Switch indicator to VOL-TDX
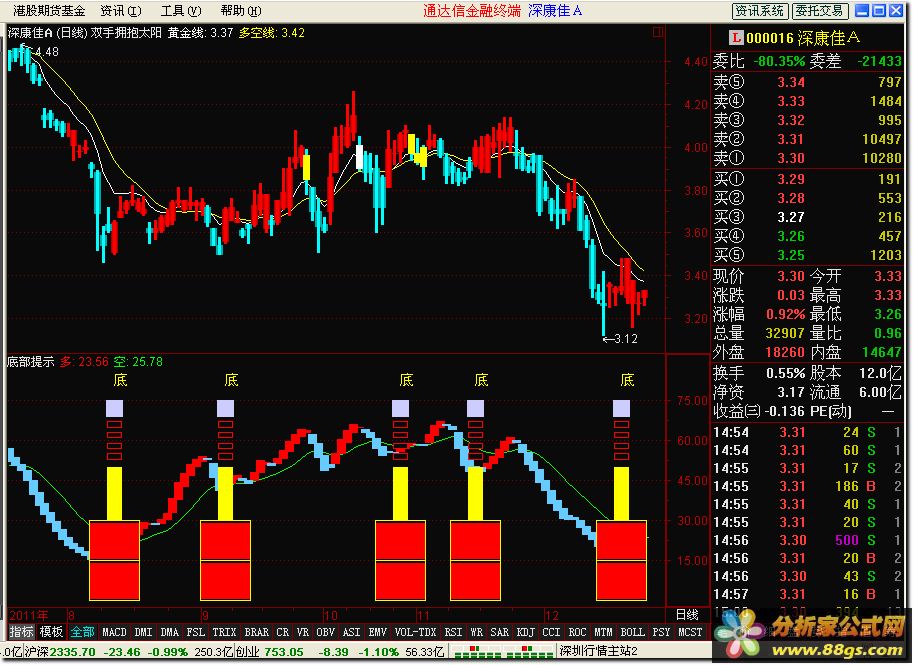Screen dimensions: 914x665 click(416, 632)
